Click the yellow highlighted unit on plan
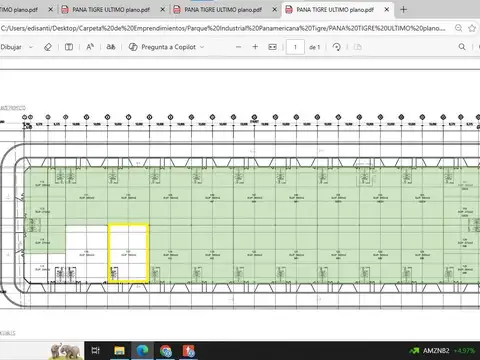Viewport: 480px width, 360px height. tap(128, 253)
